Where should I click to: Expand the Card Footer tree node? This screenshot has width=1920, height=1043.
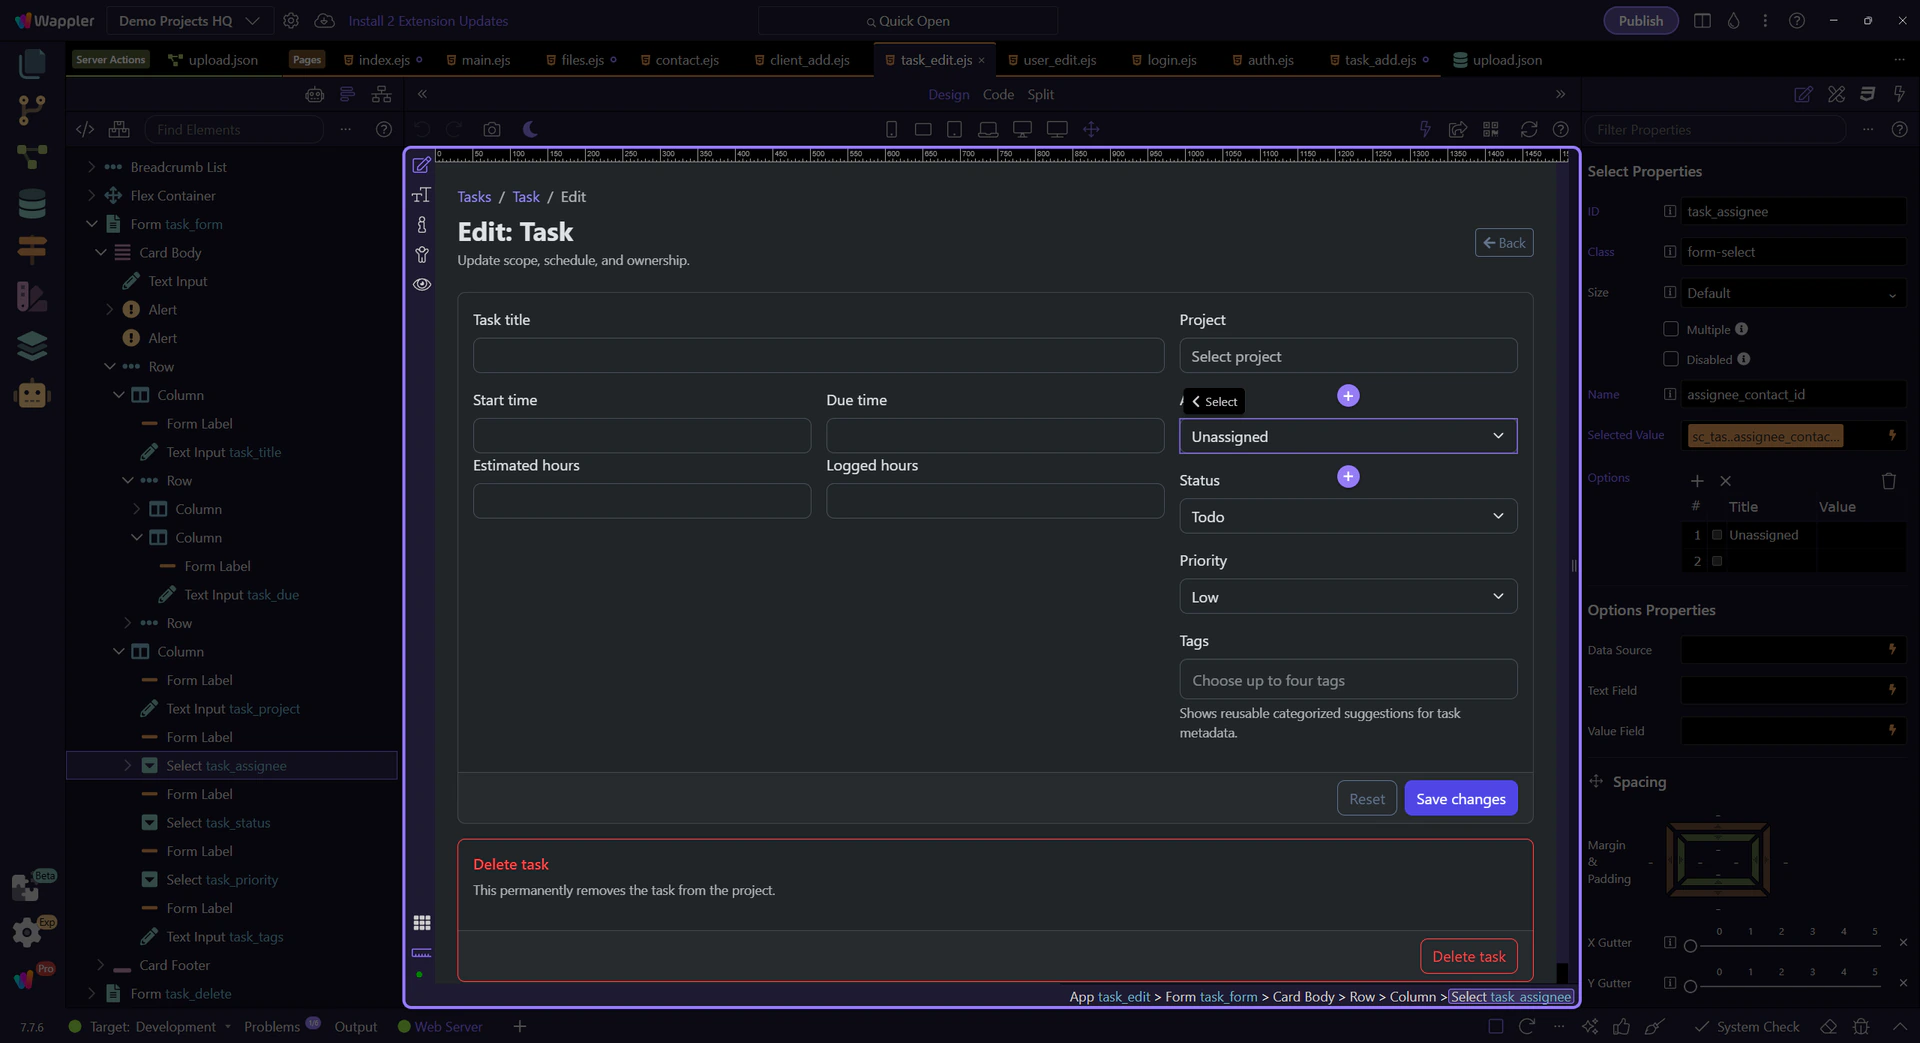[100, 965]
